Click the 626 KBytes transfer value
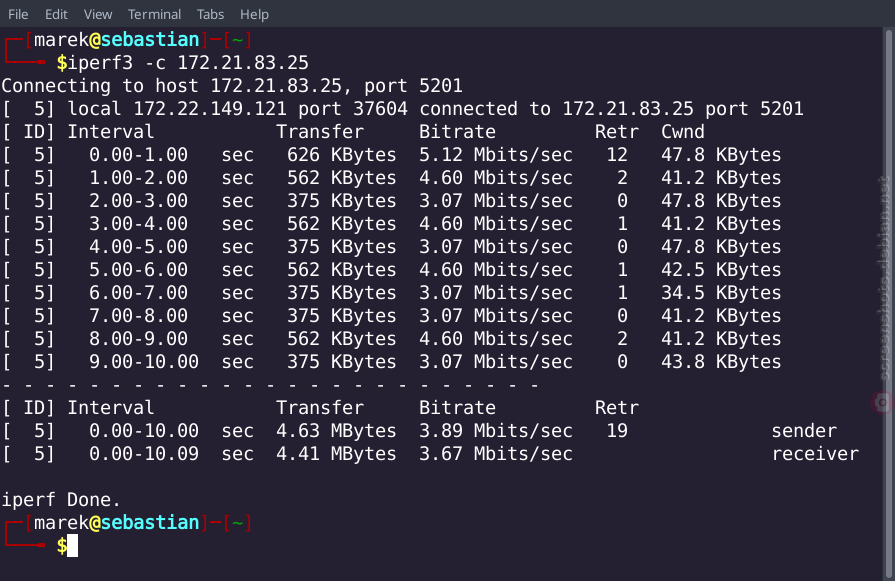Image resolution: width=895 pixels, height=581 pixels. pyautogui.click(x=341, y=155)
